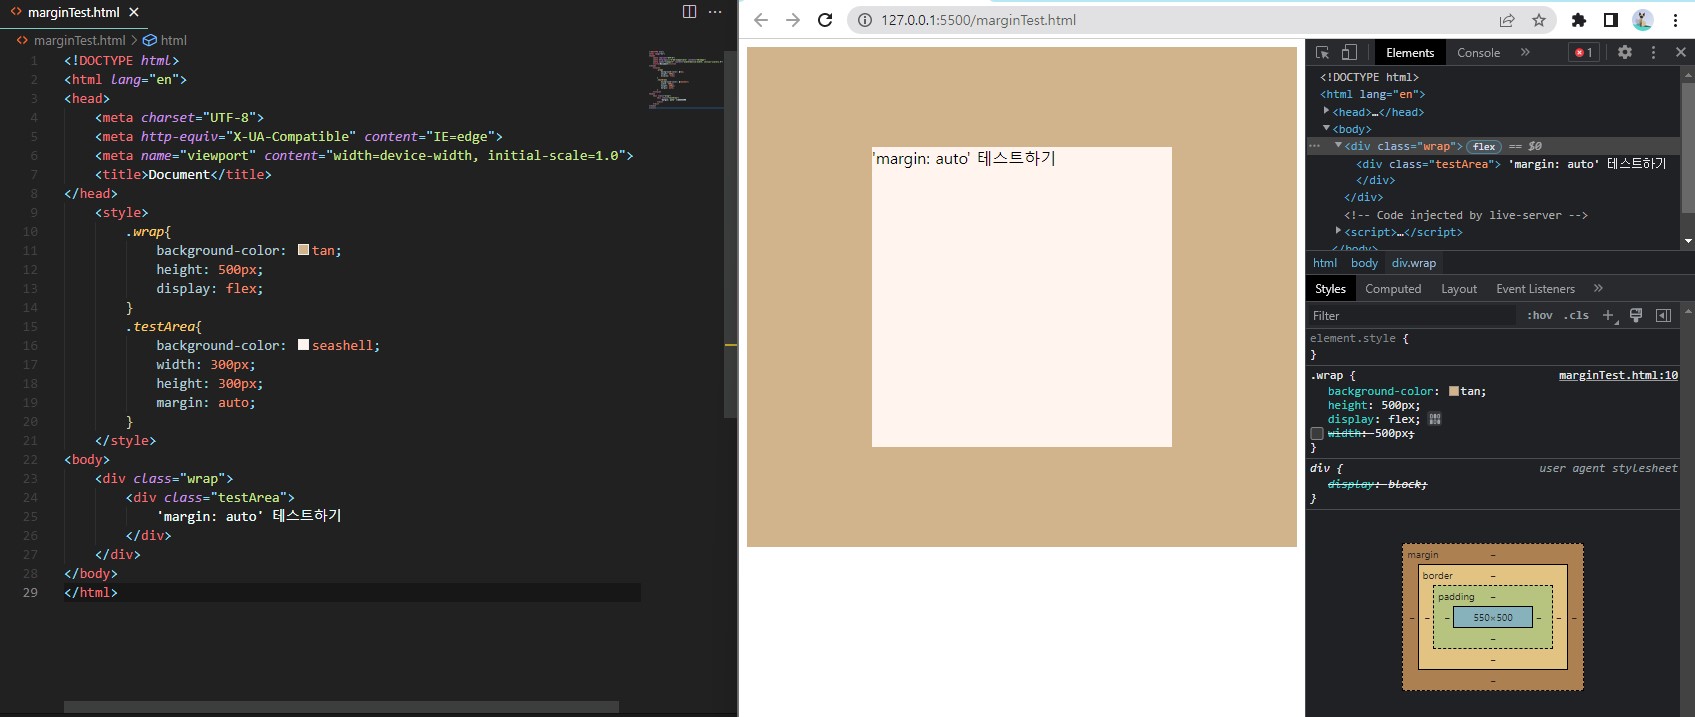
Task: Collapse the div.wrap node in DOM tree
Action: pyautogui.click(x=1338, y=145)
